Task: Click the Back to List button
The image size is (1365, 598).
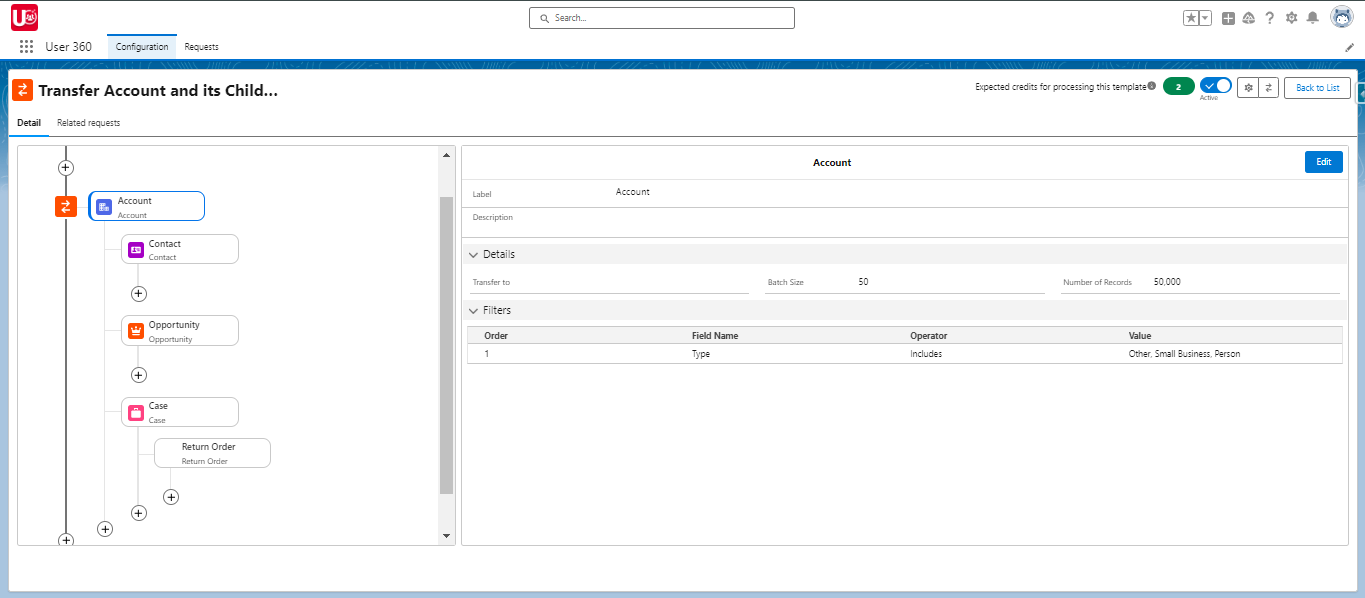Action: point(1317,88)
